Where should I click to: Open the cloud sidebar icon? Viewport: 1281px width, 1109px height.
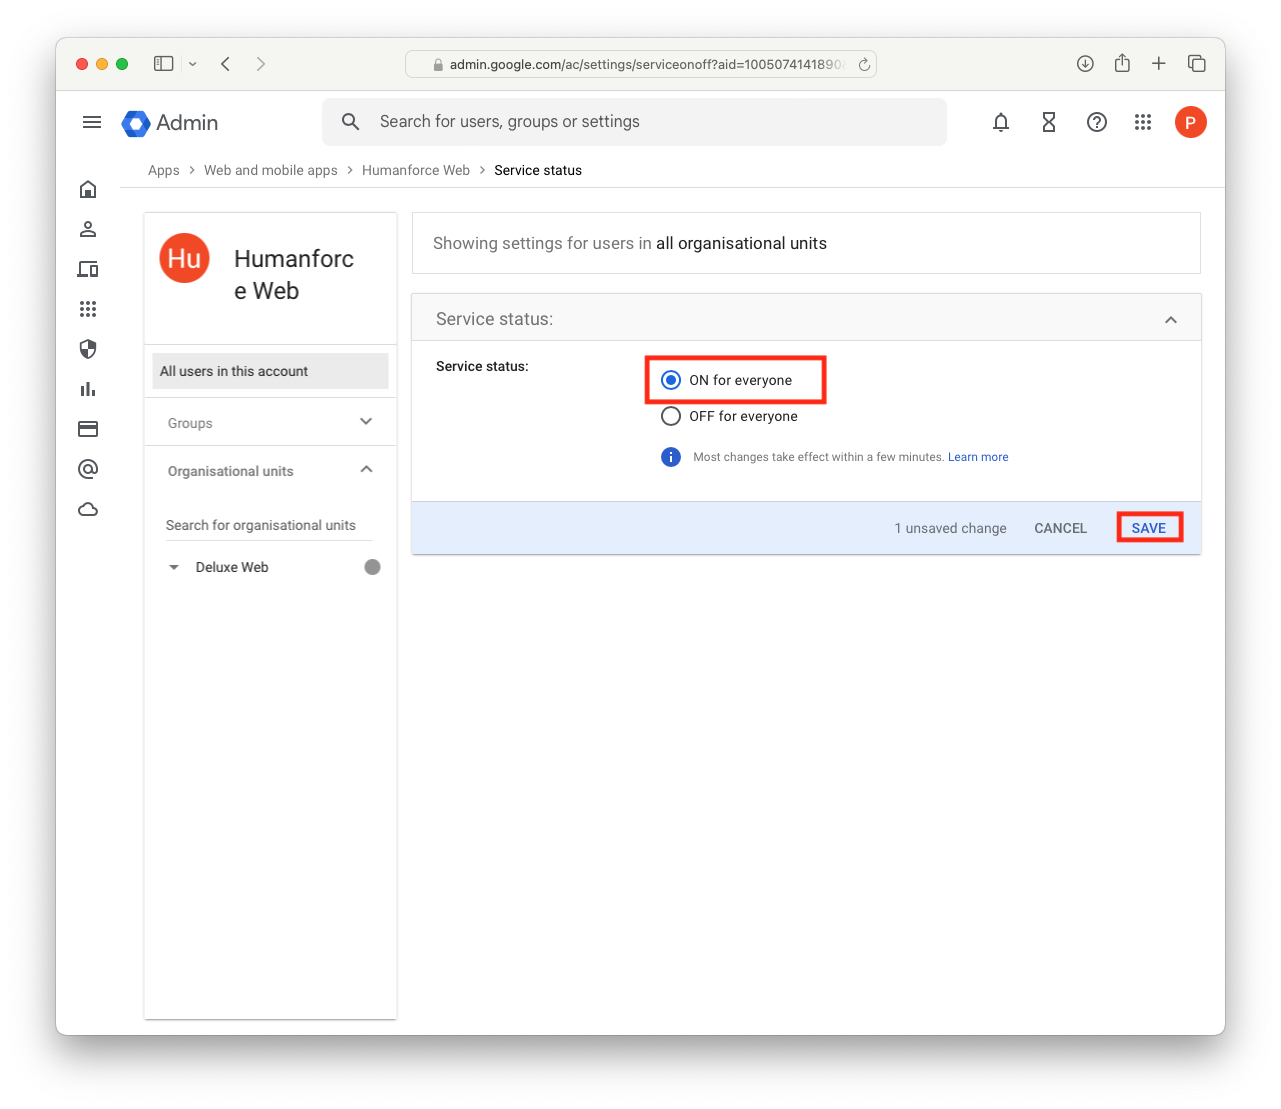[x=88, y=509]
